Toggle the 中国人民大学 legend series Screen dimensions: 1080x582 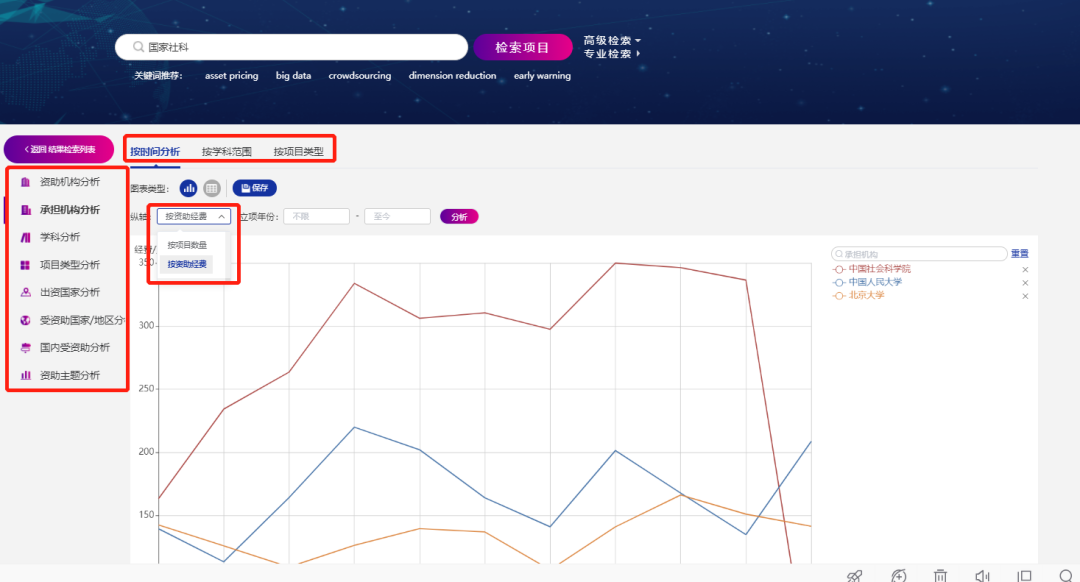(874, 283)
